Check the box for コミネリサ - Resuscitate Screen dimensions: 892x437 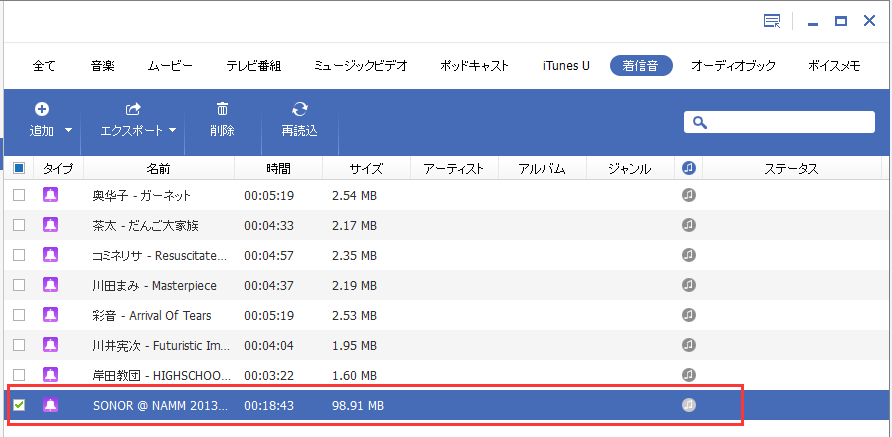pos(19,255)
